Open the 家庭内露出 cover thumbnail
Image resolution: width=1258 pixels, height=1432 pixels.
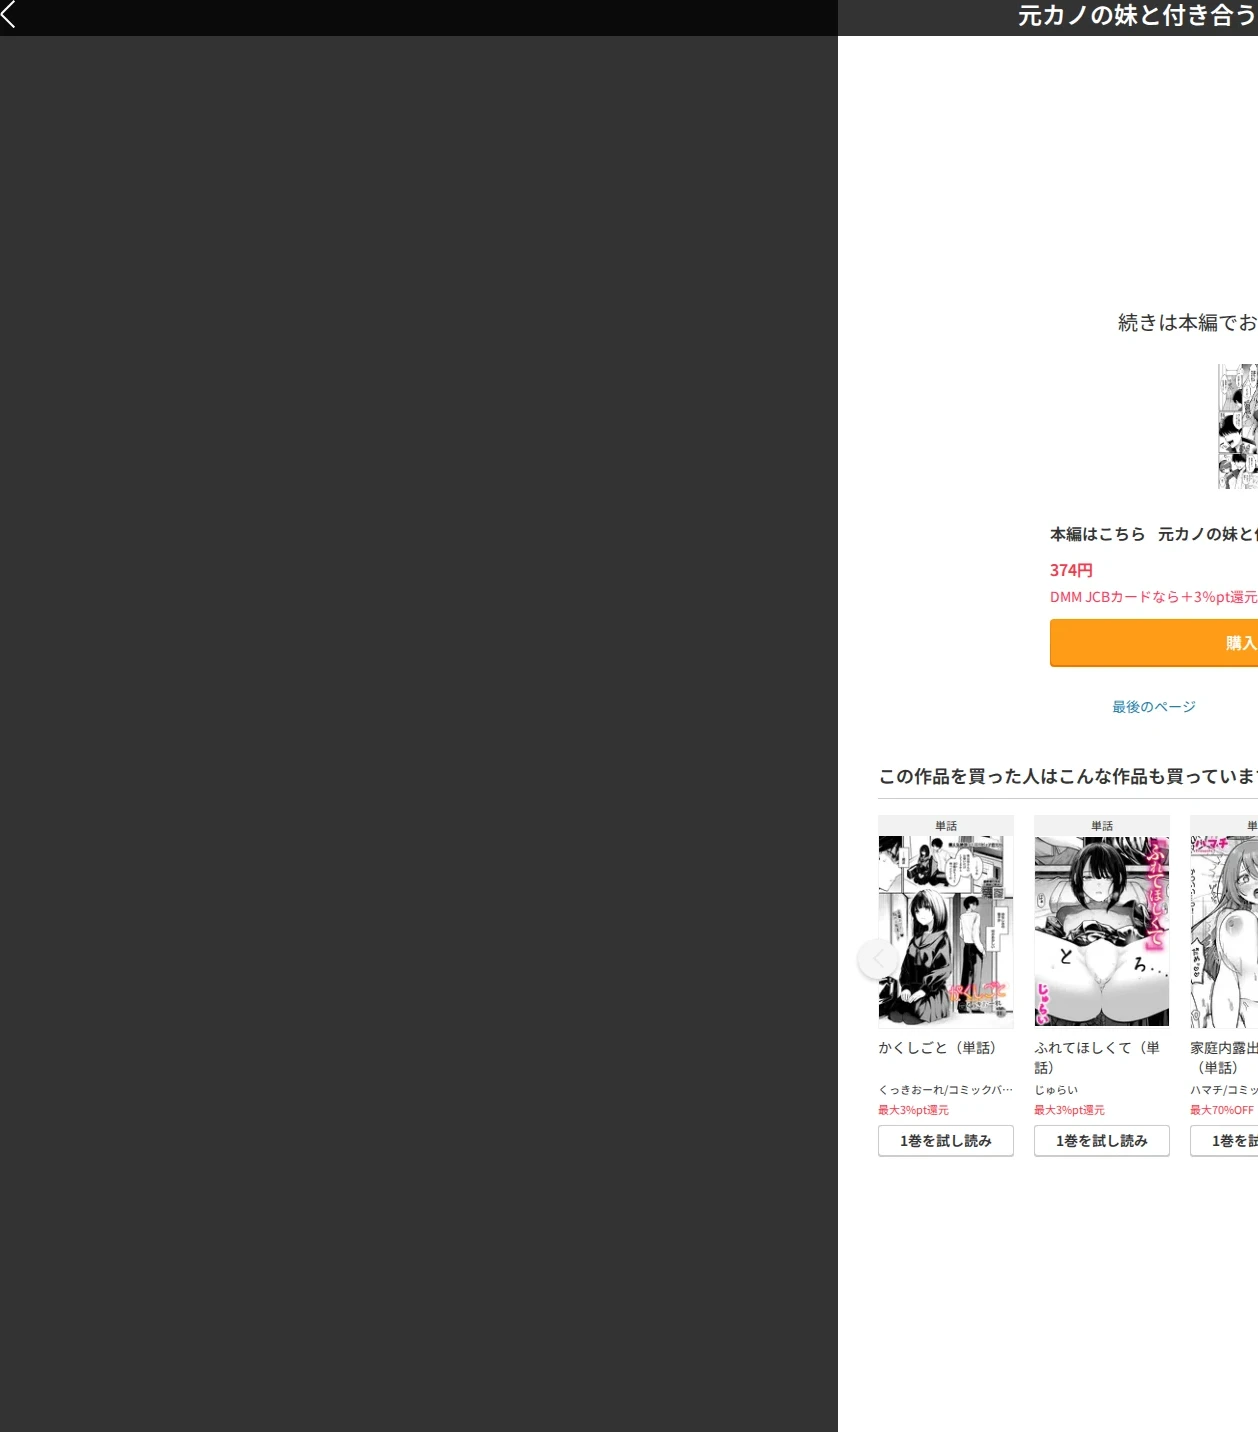click(1224, 931)
